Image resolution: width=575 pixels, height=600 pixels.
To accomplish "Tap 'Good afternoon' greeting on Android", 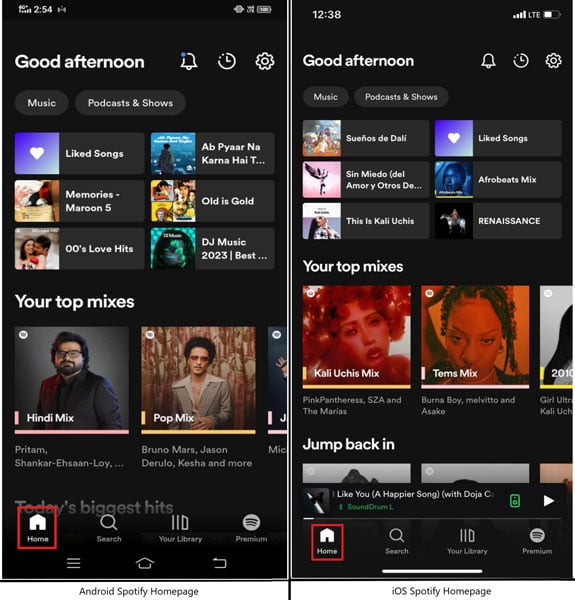I will [x=80, y=62].
